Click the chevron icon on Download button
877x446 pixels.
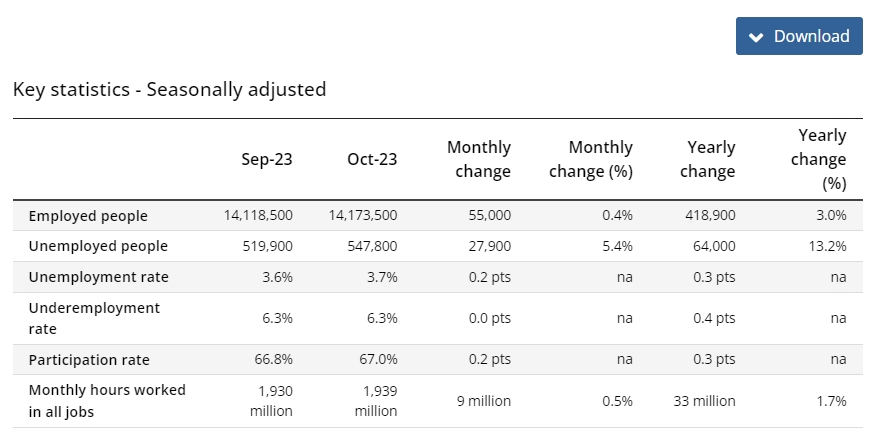(756, 37)
